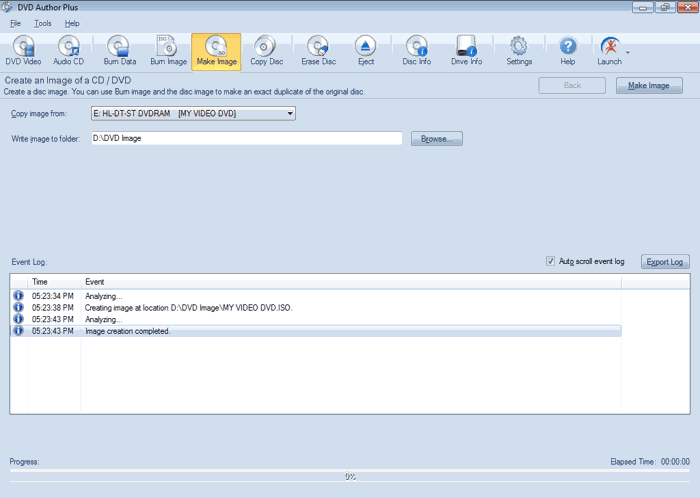Click the Erase Disc icon
700x498 pixels.
(317, 50)
